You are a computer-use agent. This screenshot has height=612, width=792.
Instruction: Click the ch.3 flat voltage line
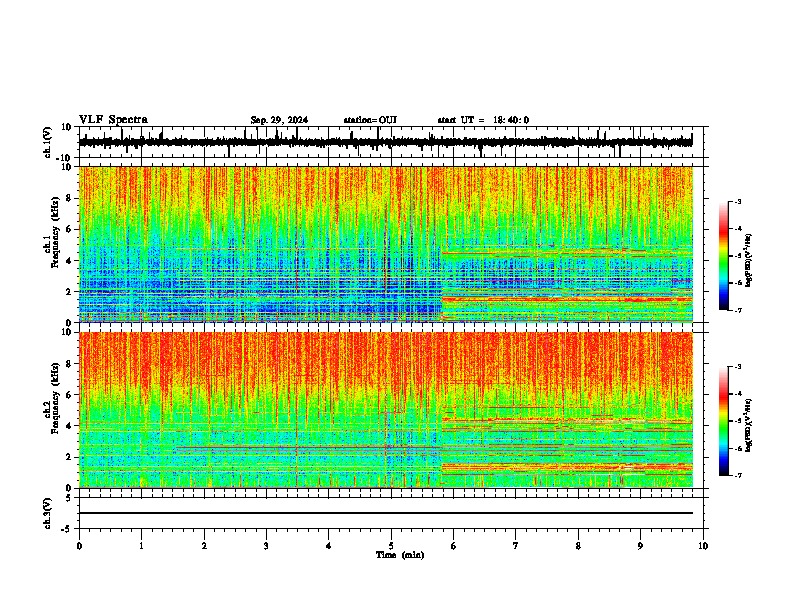coord(385,513)
